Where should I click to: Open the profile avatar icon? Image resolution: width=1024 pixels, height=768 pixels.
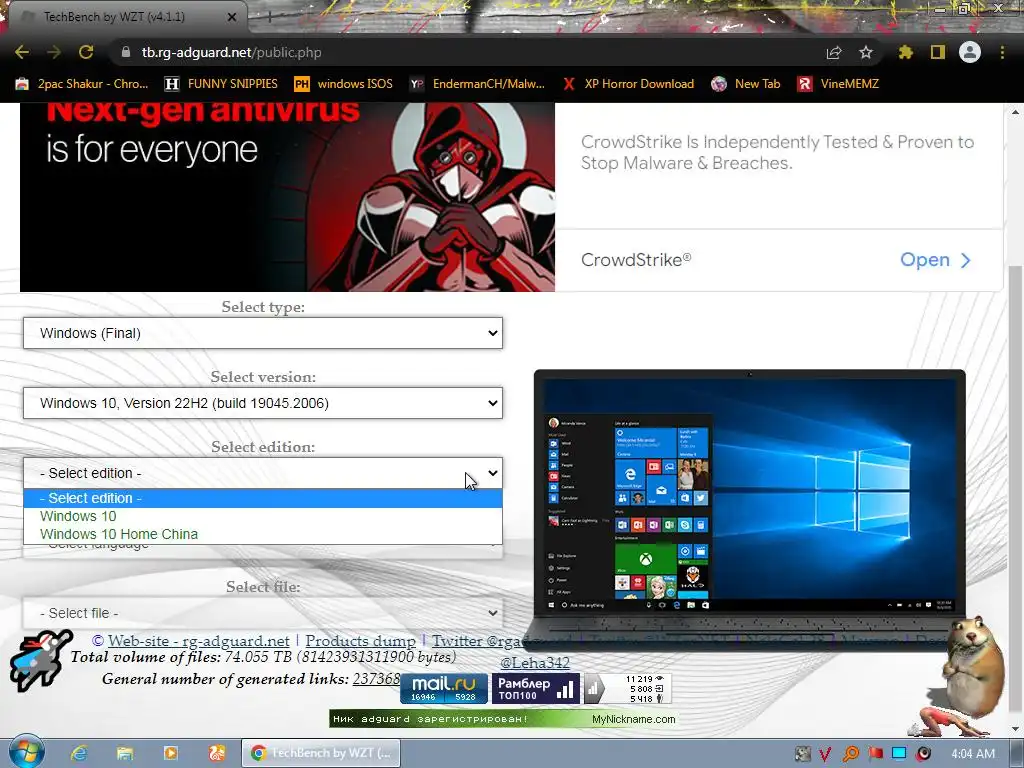coord(970,52)
